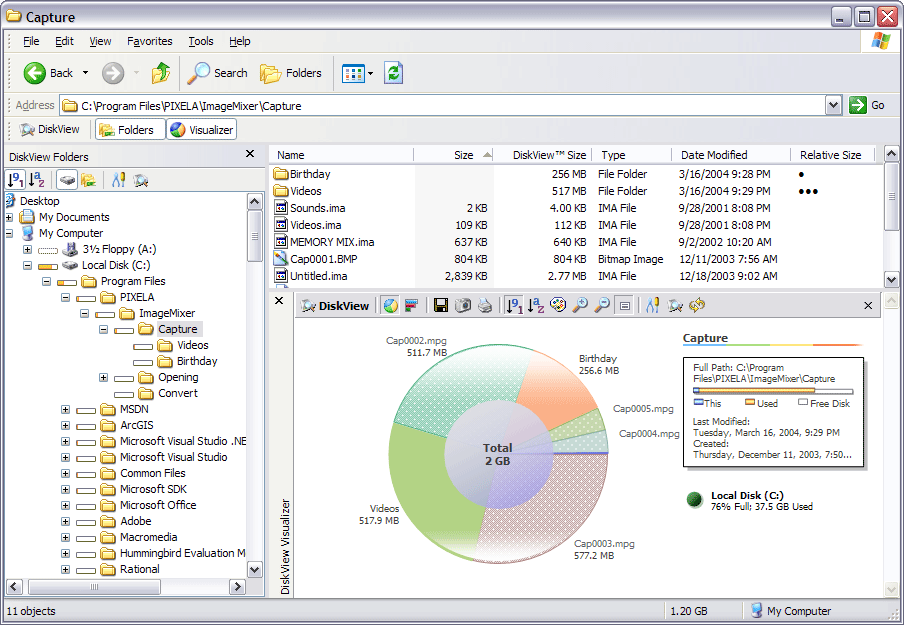
Task: Collapse the My Computer tree node
Action: tap(9, 234)
